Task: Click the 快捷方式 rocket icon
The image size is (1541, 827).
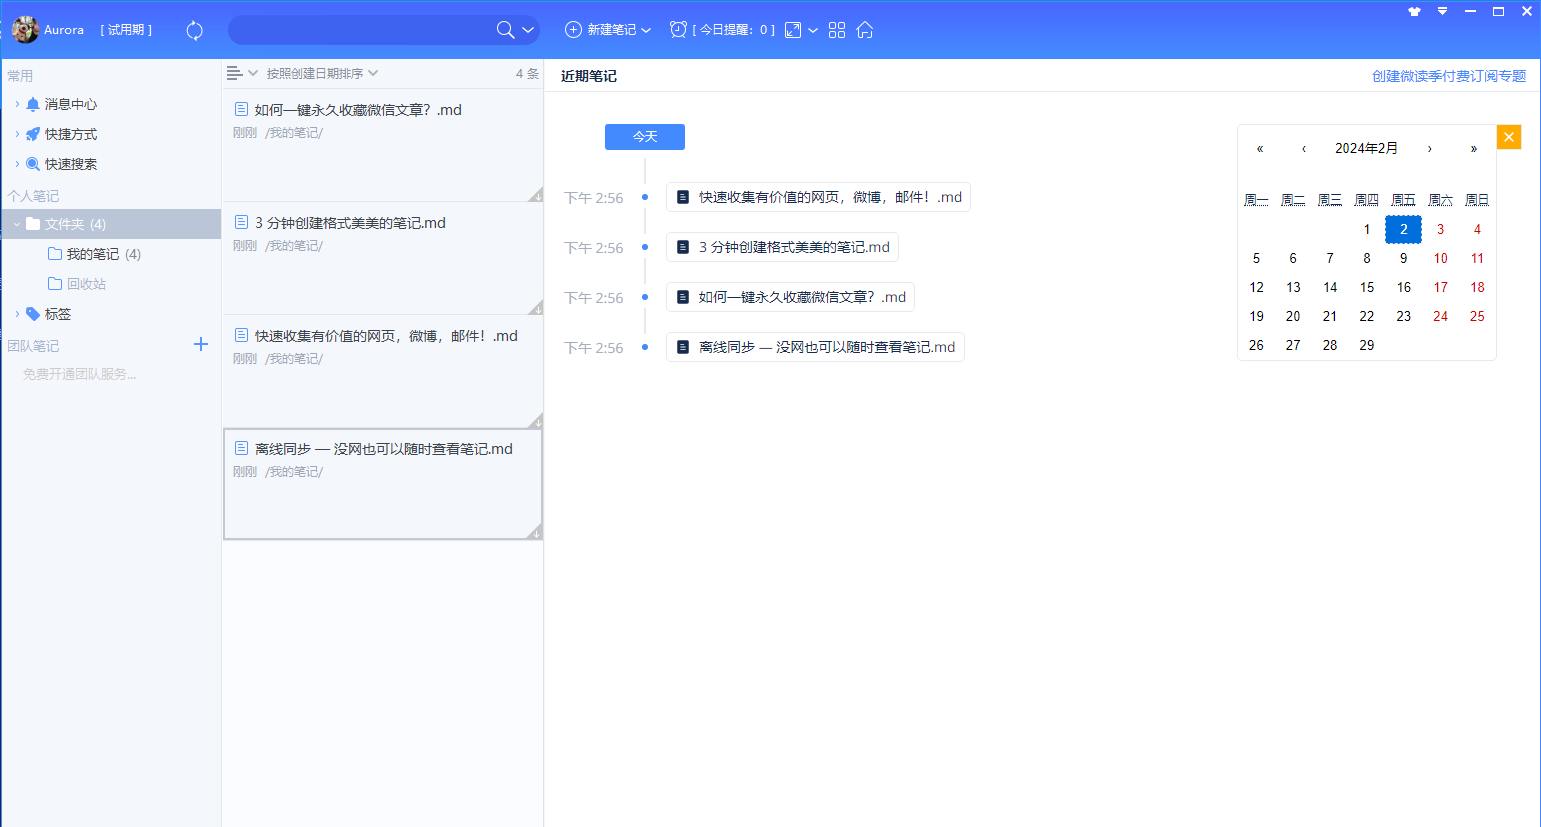Action: click(x=33, y=134)
